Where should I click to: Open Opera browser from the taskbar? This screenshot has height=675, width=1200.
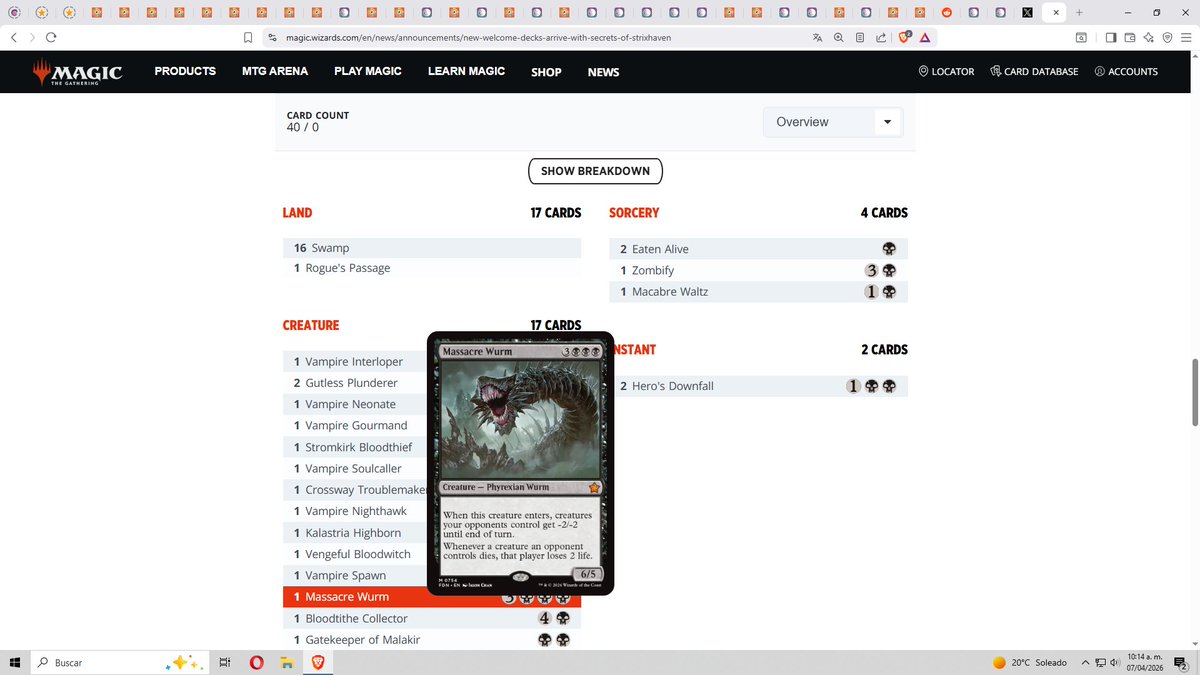(x=256, y=662)
